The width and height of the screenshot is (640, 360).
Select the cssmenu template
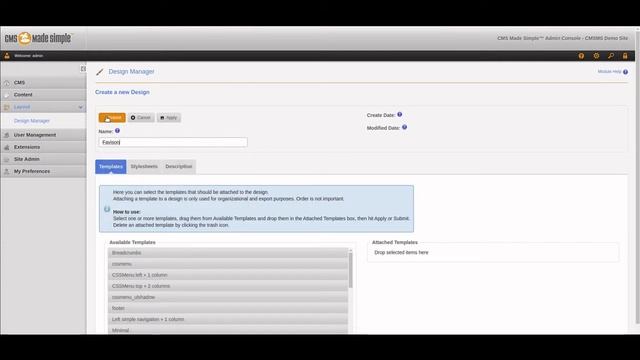pyautogui.click(x=228, y=264)
